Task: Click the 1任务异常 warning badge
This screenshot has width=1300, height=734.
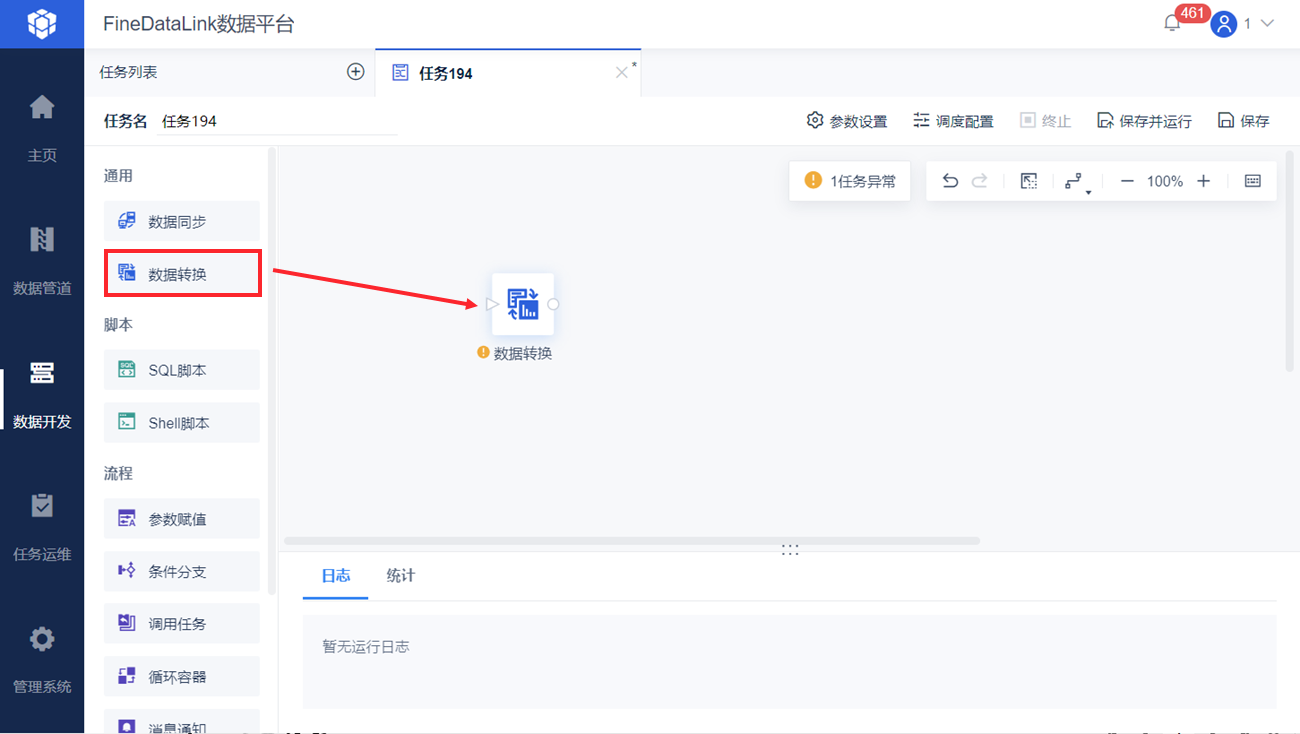Action: click(x=850, y=181)
